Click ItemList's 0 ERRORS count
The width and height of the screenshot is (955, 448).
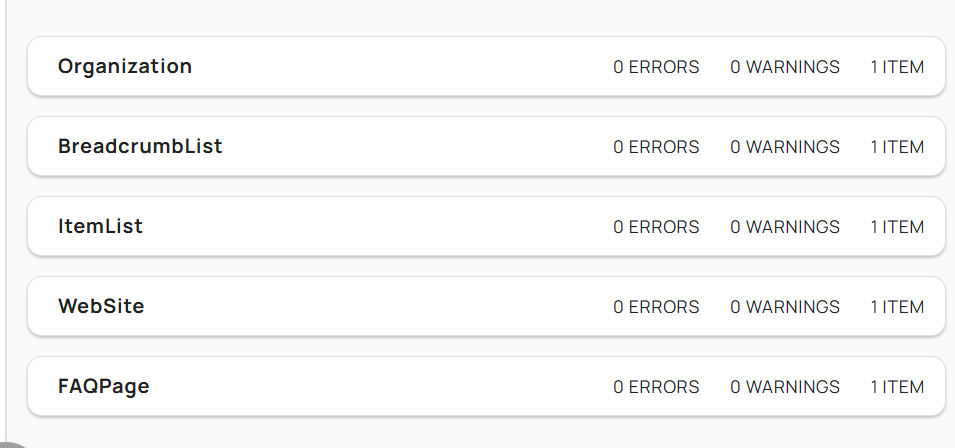point(656,227)
